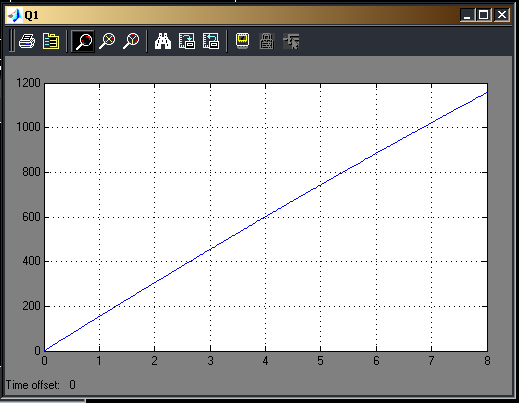Restore saved axes settings icon
The width and height of the screenshot is (519, 403).
pyautogui.click(x=211, y=41)
